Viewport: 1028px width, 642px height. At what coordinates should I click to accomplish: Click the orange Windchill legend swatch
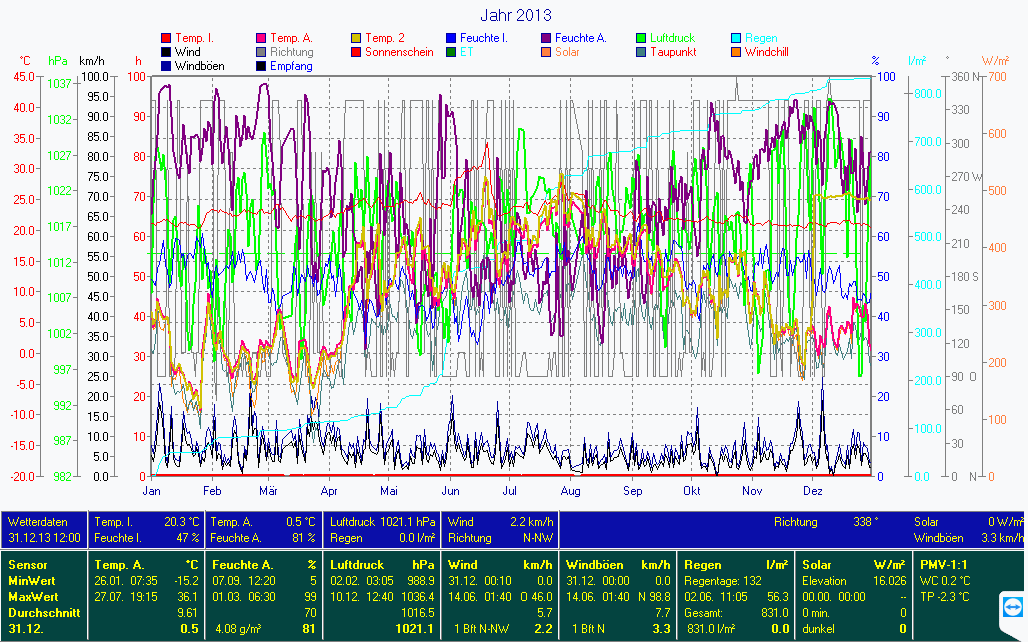tap(736, 52)
